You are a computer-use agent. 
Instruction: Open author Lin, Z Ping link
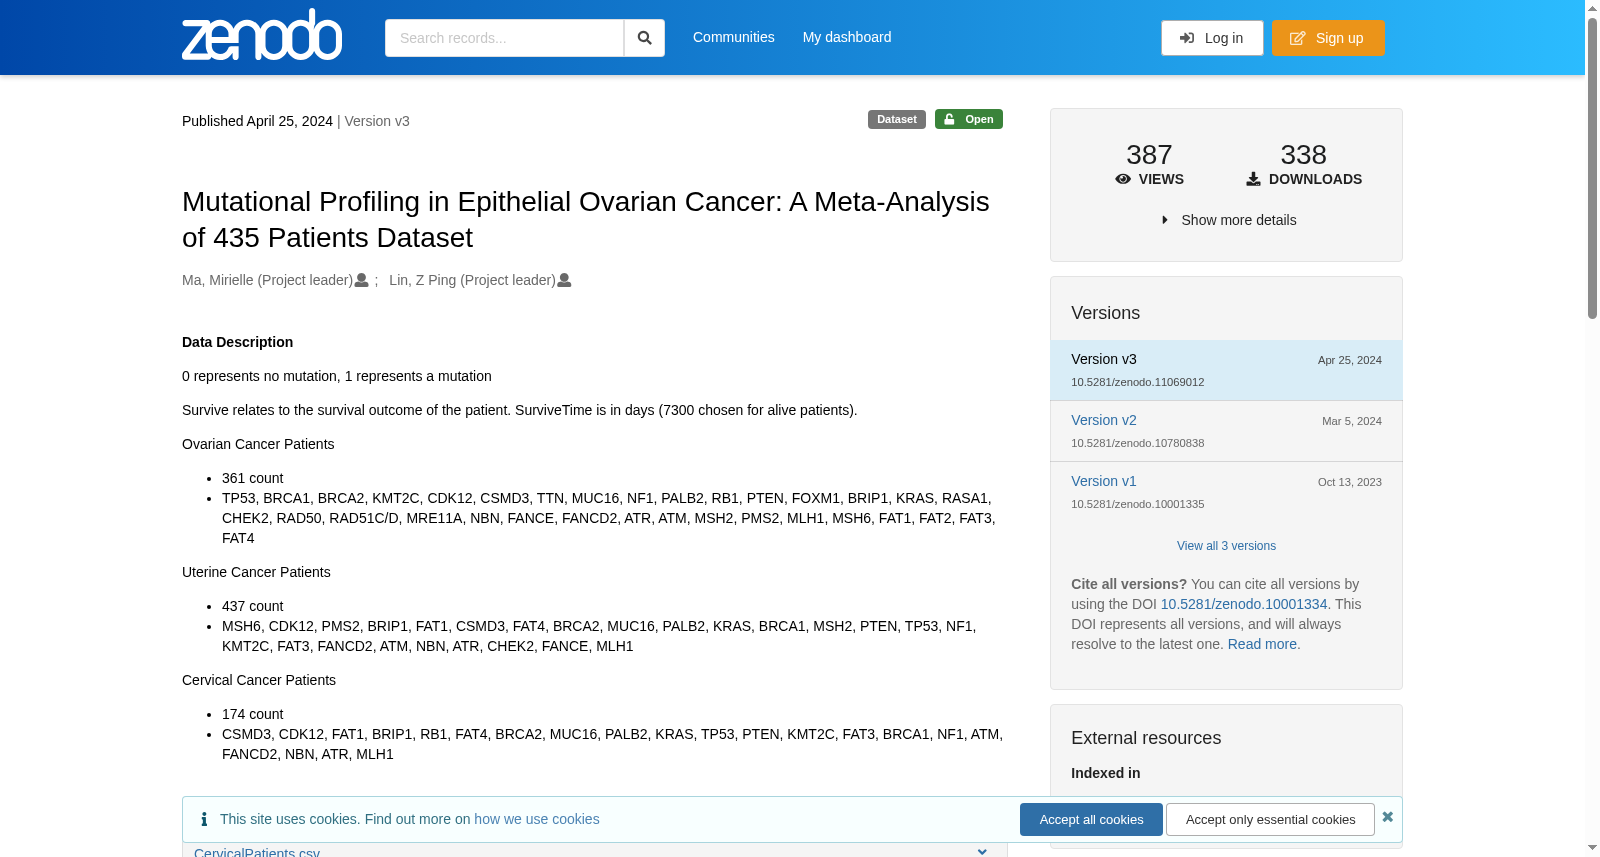(472, 280)
